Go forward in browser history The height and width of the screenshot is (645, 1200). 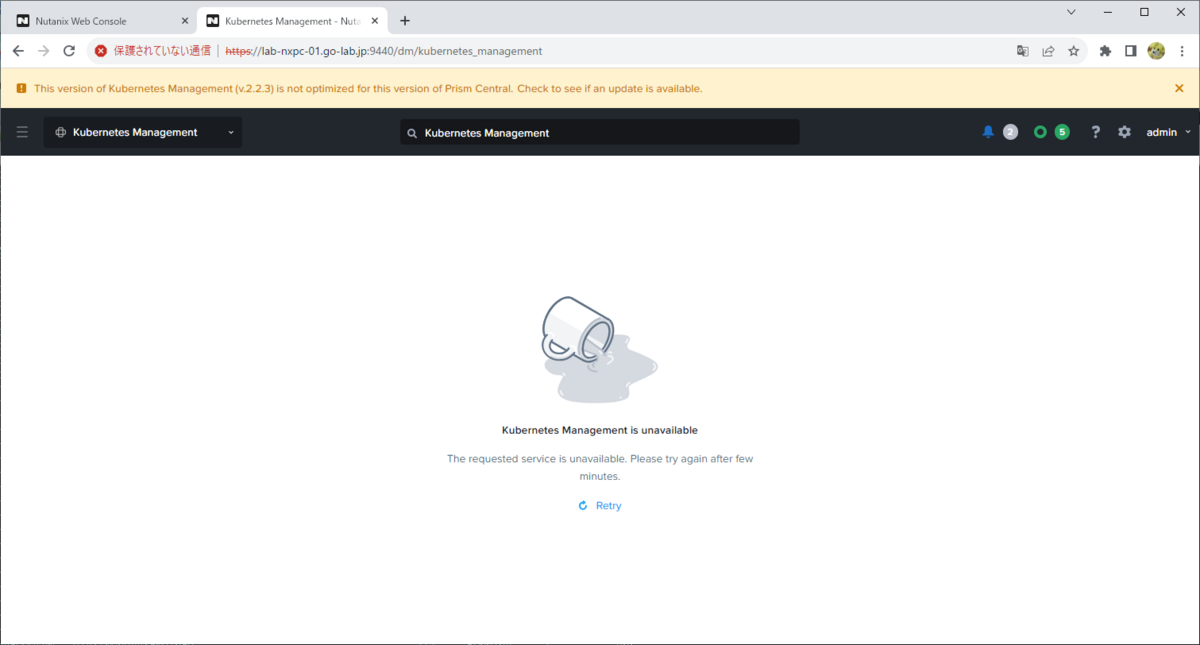tap(43, 51)
